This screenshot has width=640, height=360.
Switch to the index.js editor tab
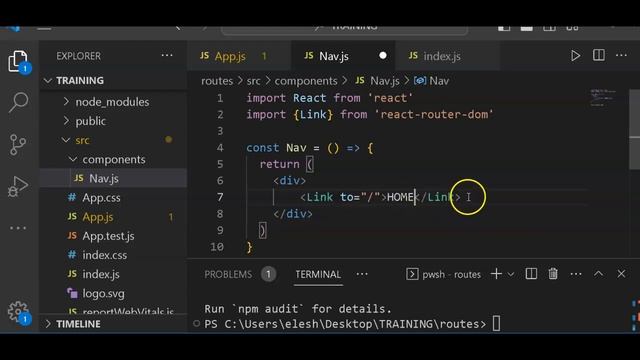(442, 56)
